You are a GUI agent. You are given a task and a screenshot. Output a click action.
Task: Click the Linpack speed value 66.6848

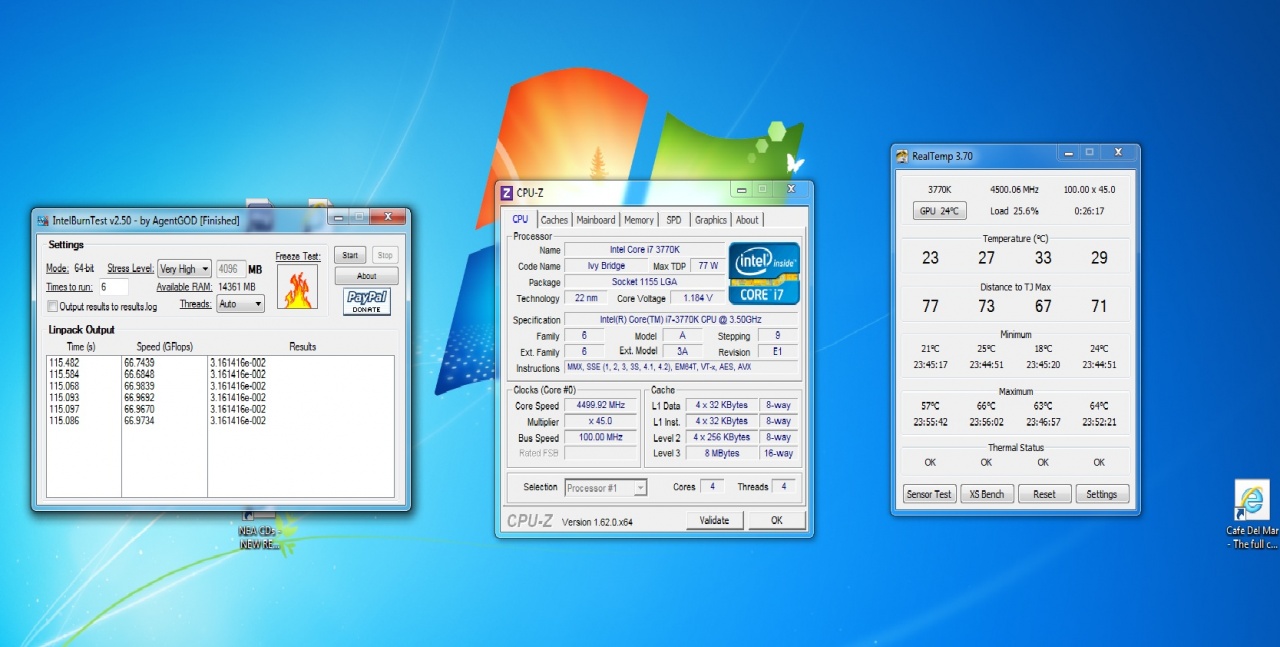click(x=140, y=374)
